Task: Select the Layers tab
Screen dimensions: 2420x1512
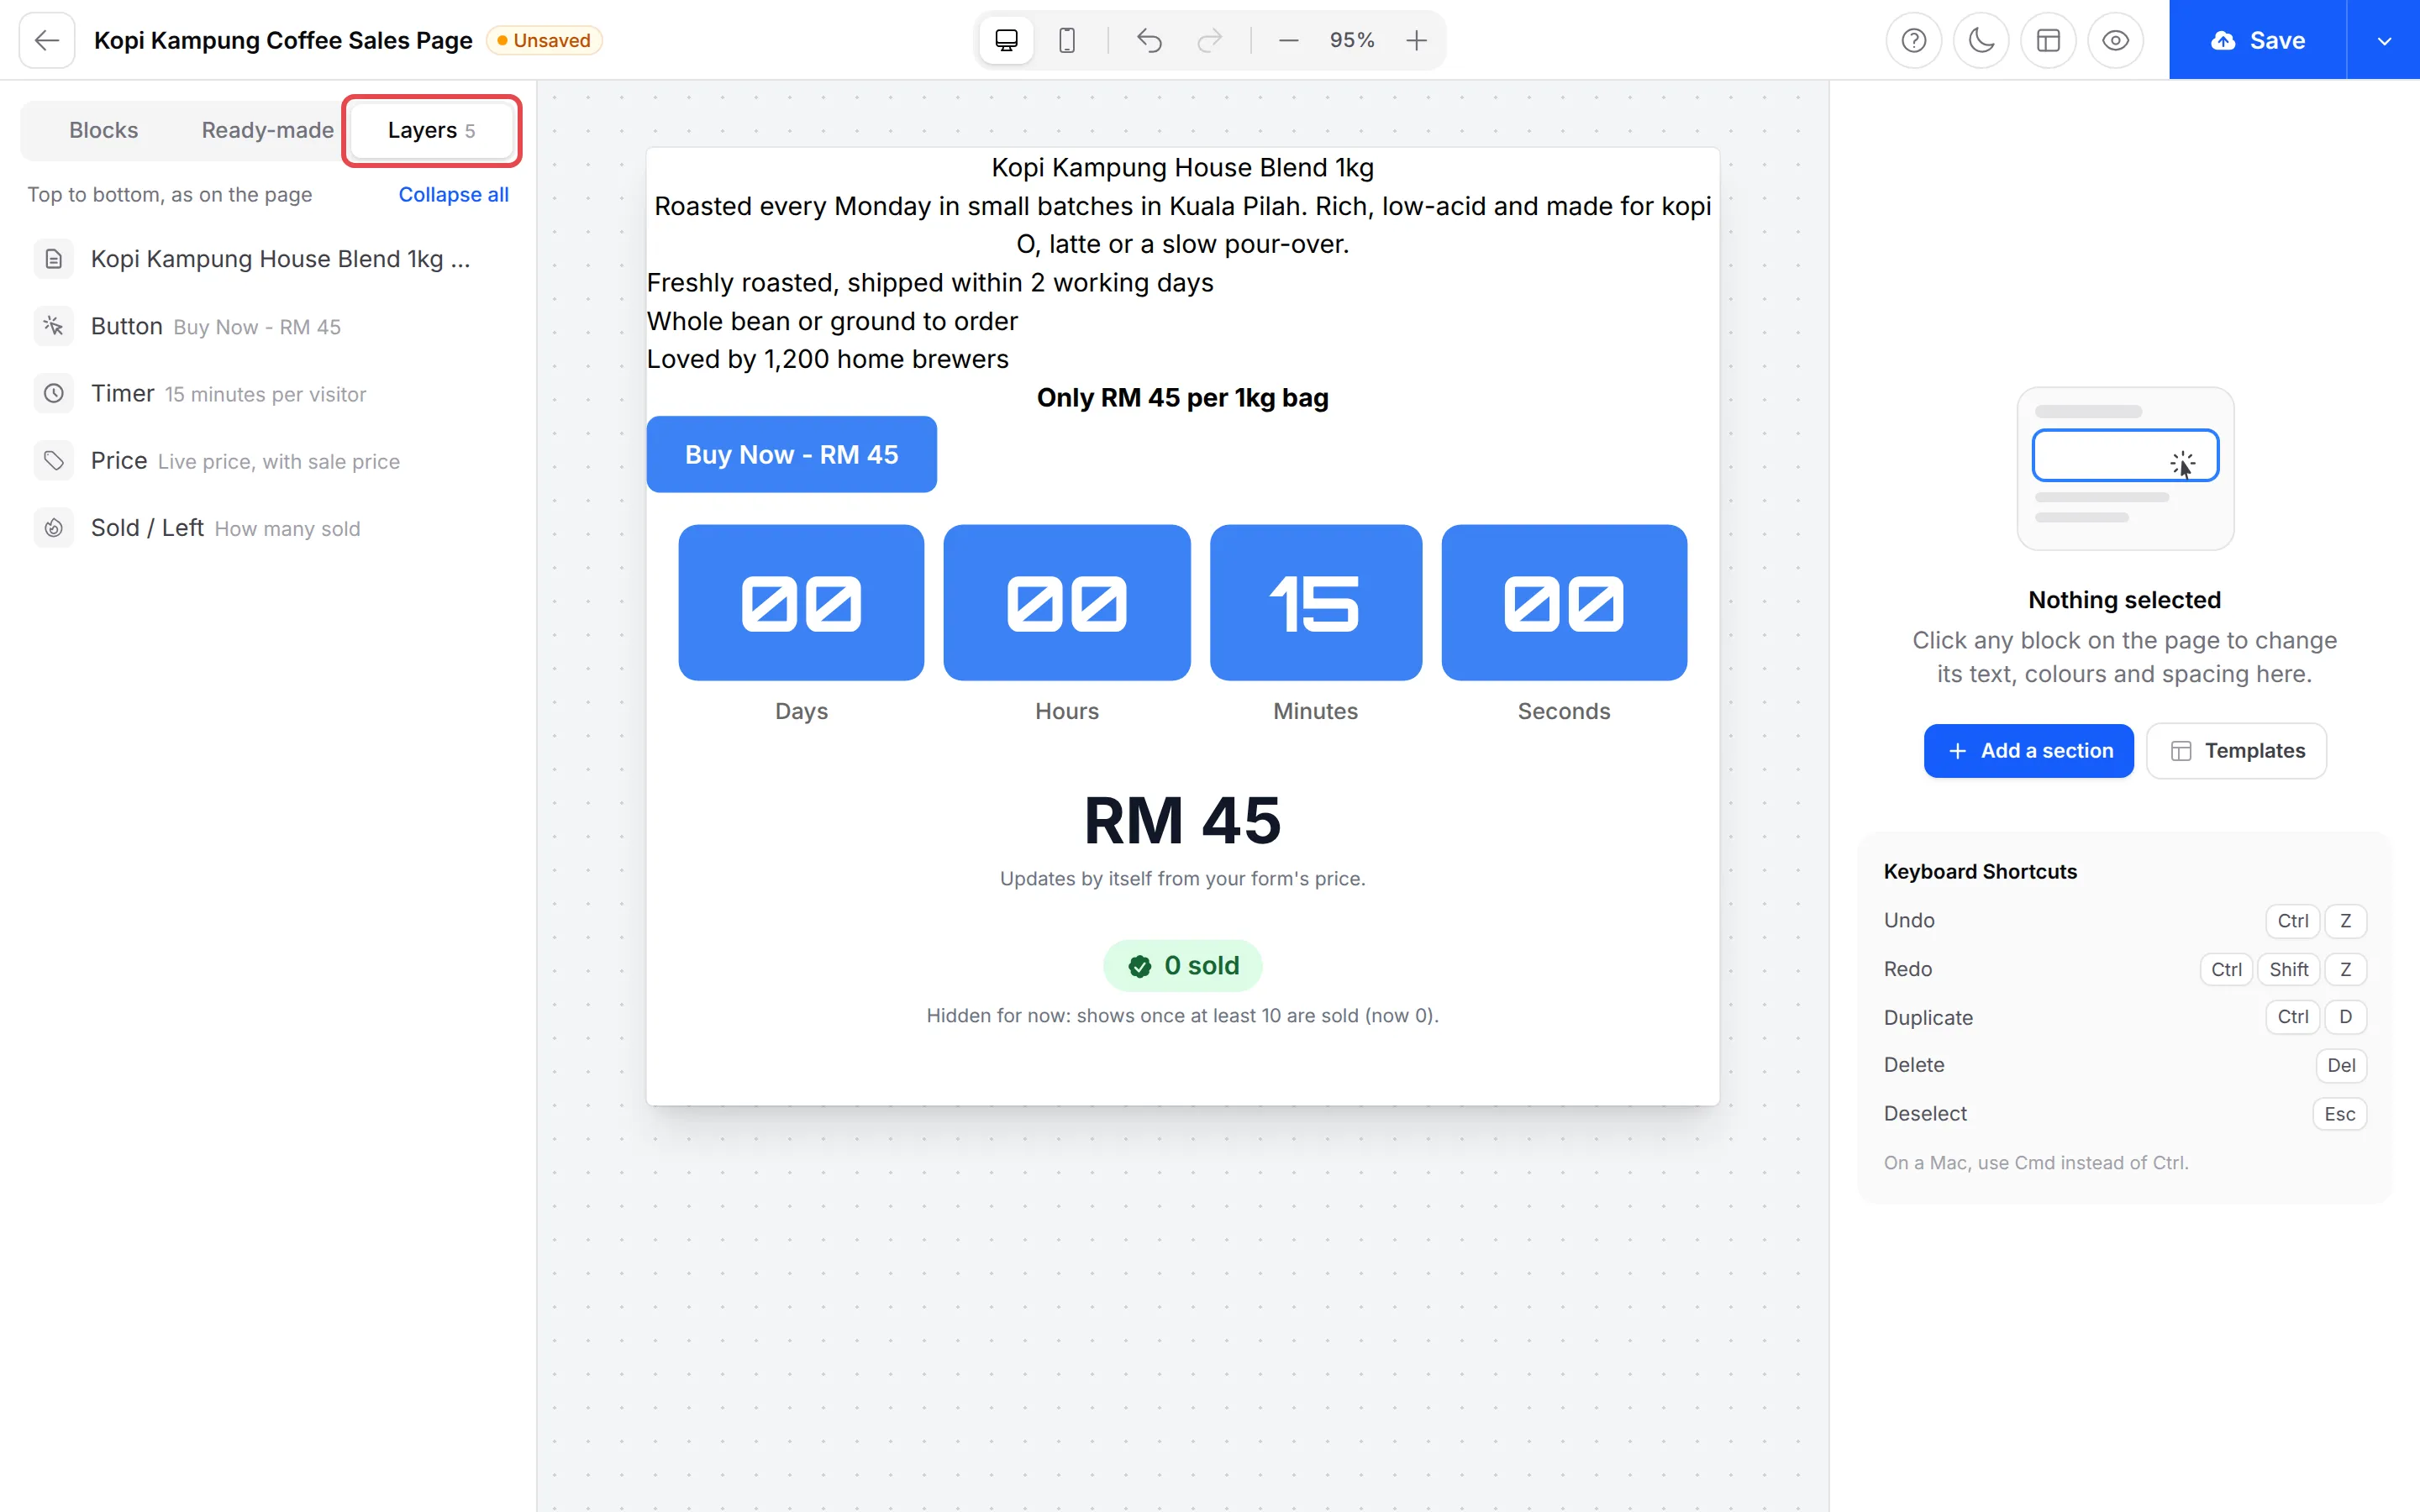Action: [x=432, y=130]
